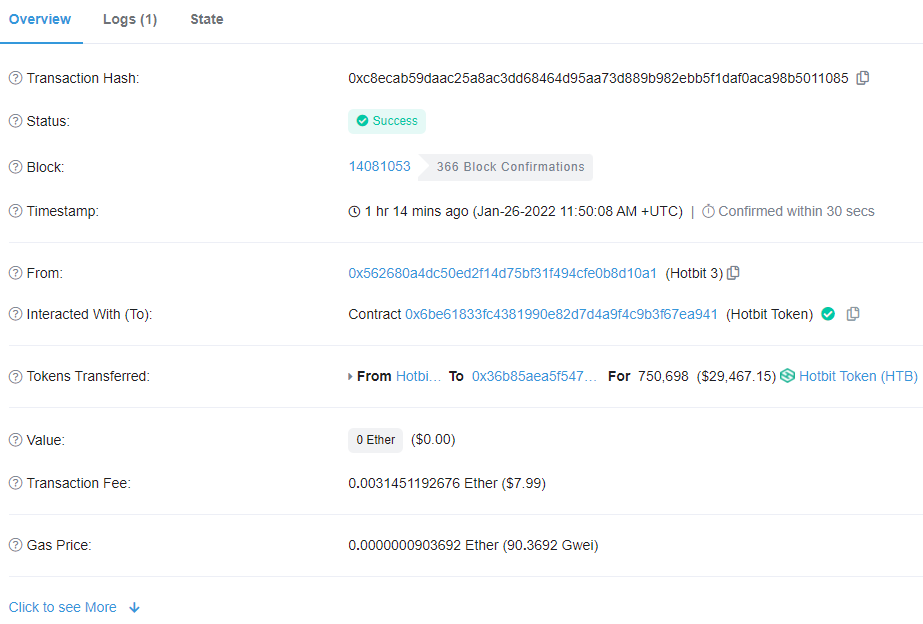923x624 pixels.
Task: Click the help icon beside Tokens Transferred
Action: (15, 377)
